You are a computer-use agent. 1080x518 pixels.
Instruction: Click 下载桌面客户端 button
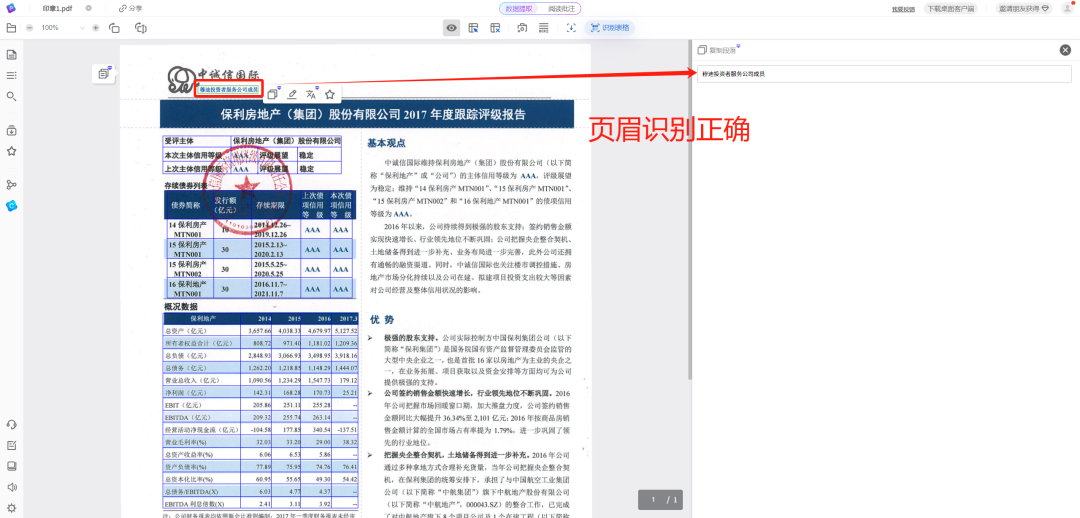coord(951,9)
